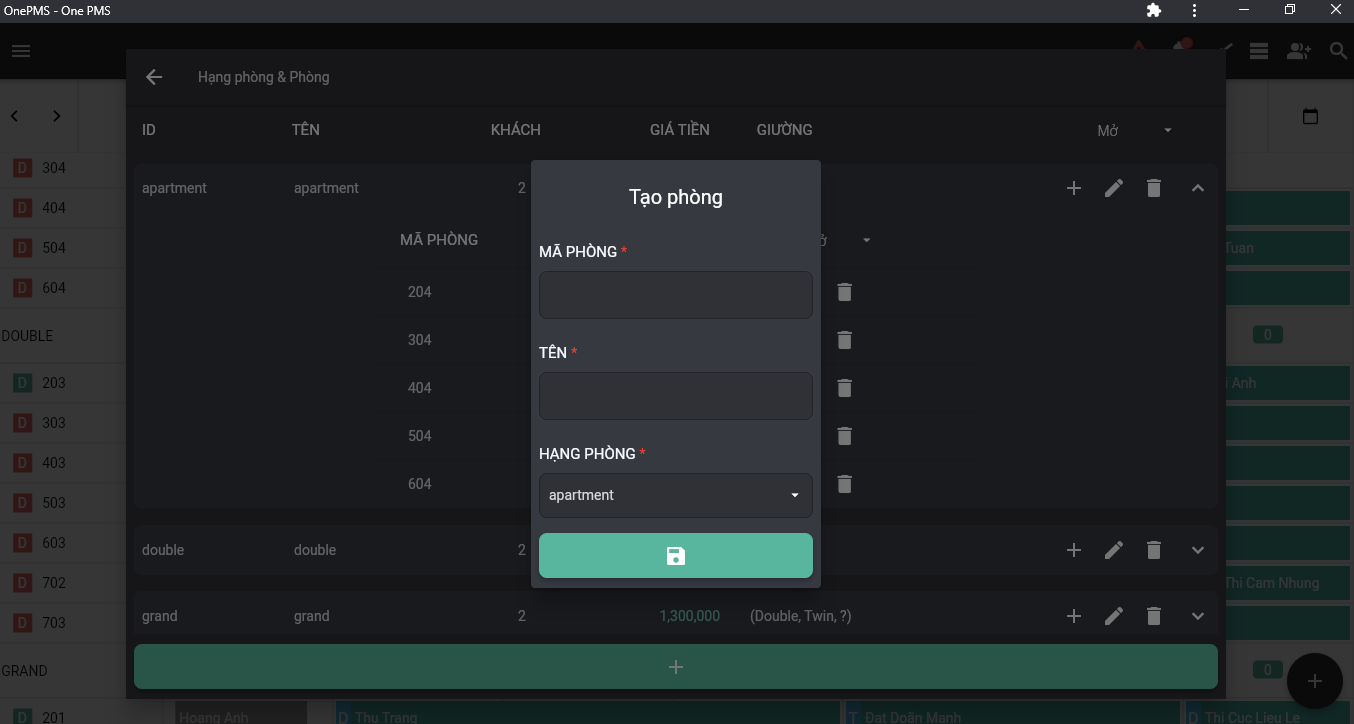Image resolution: width=1354 pixels, height=724 pixels.
Task: Go to previous date with left chevron
Action: 15,116
